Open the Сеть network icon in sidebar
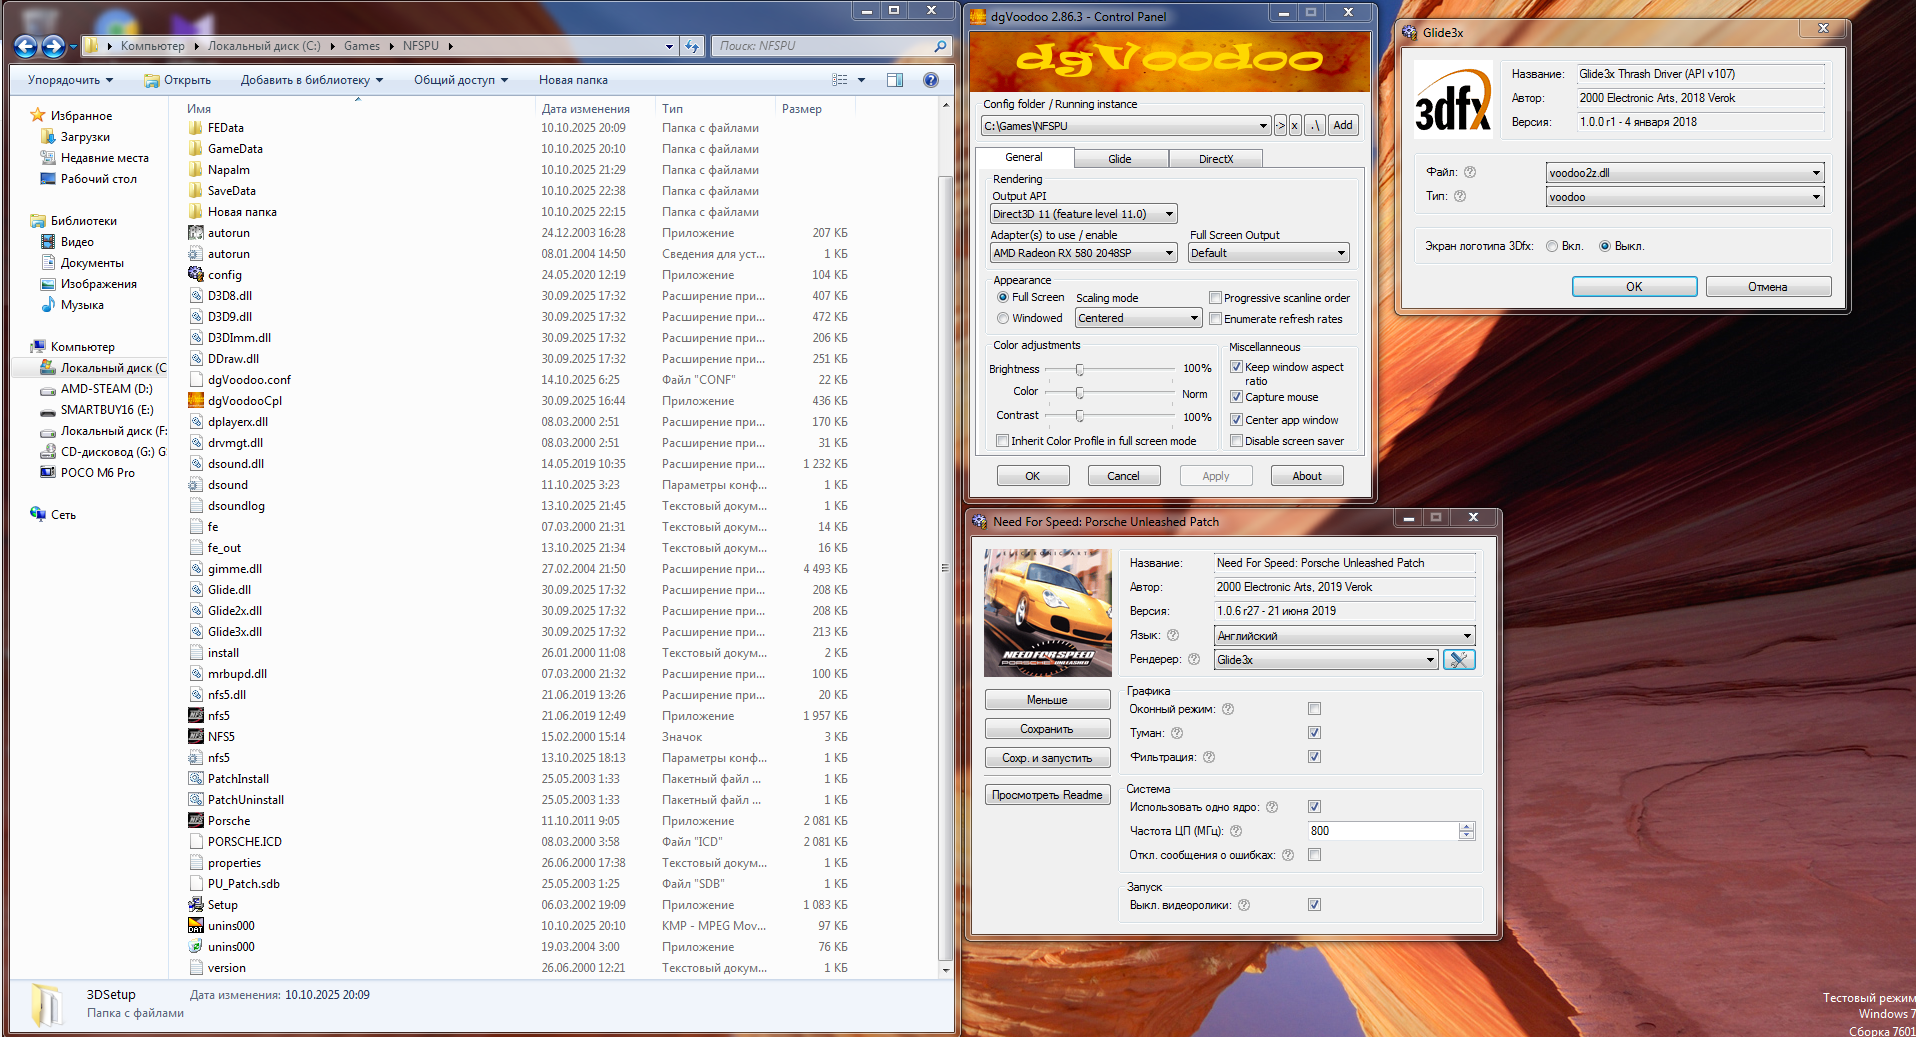1916x1037 pixels. pos(38,515)
